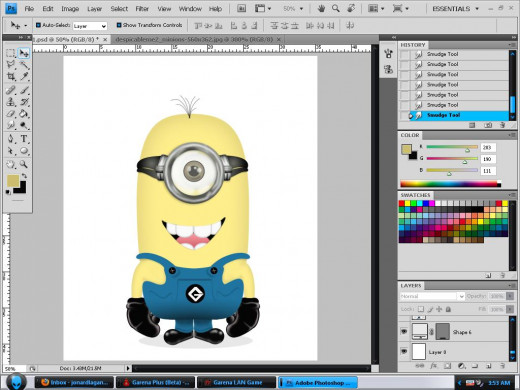Toggle Show Transform Controls checkbox

pos(119,25)
